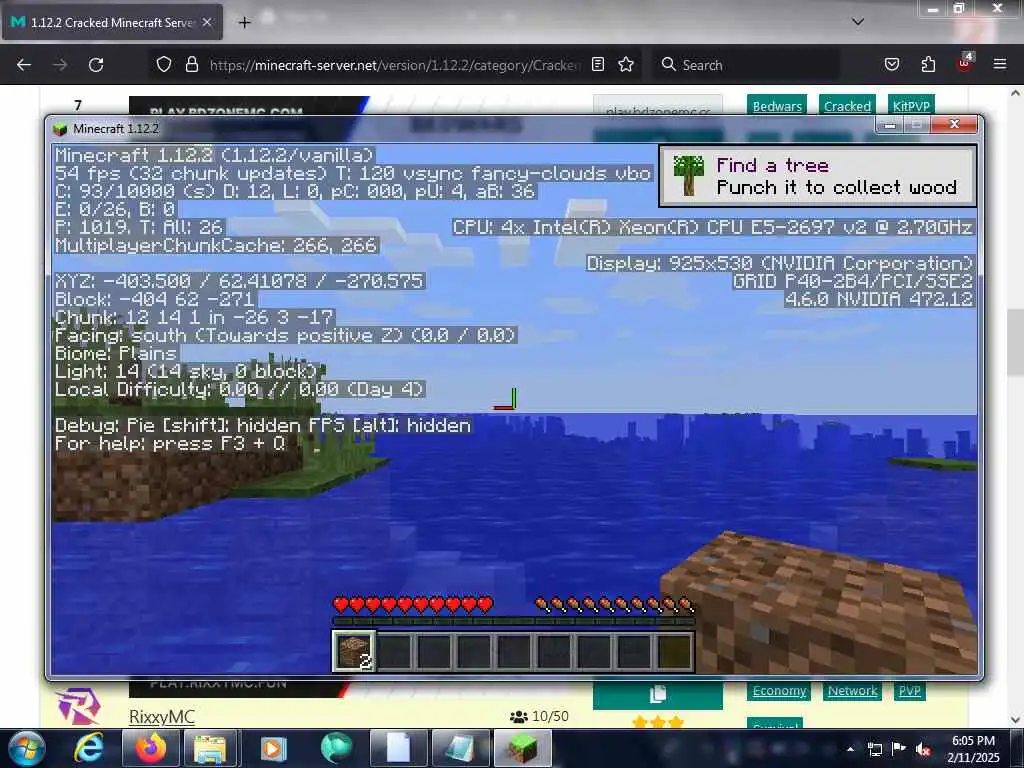Bookmark this page with the star icon
1024x768 pixels.
pyautogui.click(x=626, y=64)
